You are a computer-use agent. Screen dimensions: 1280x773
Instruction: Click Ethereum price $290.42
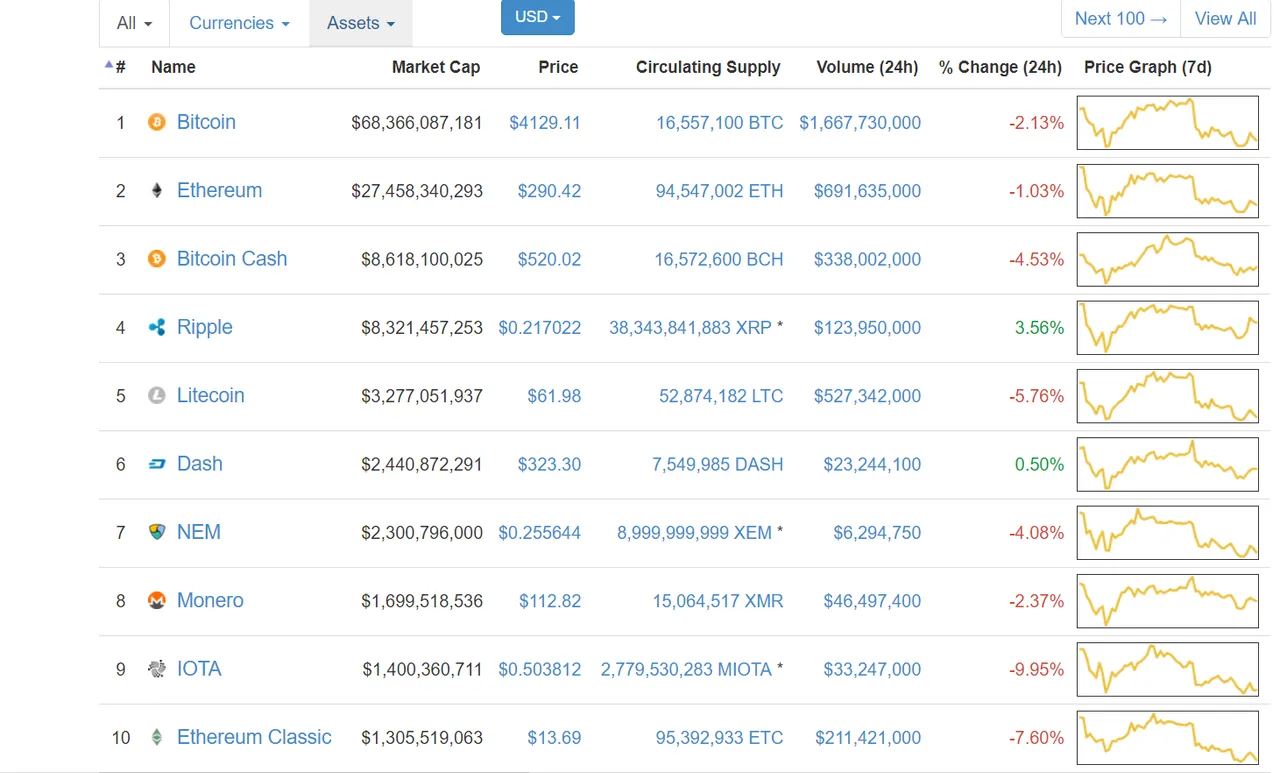549,191
